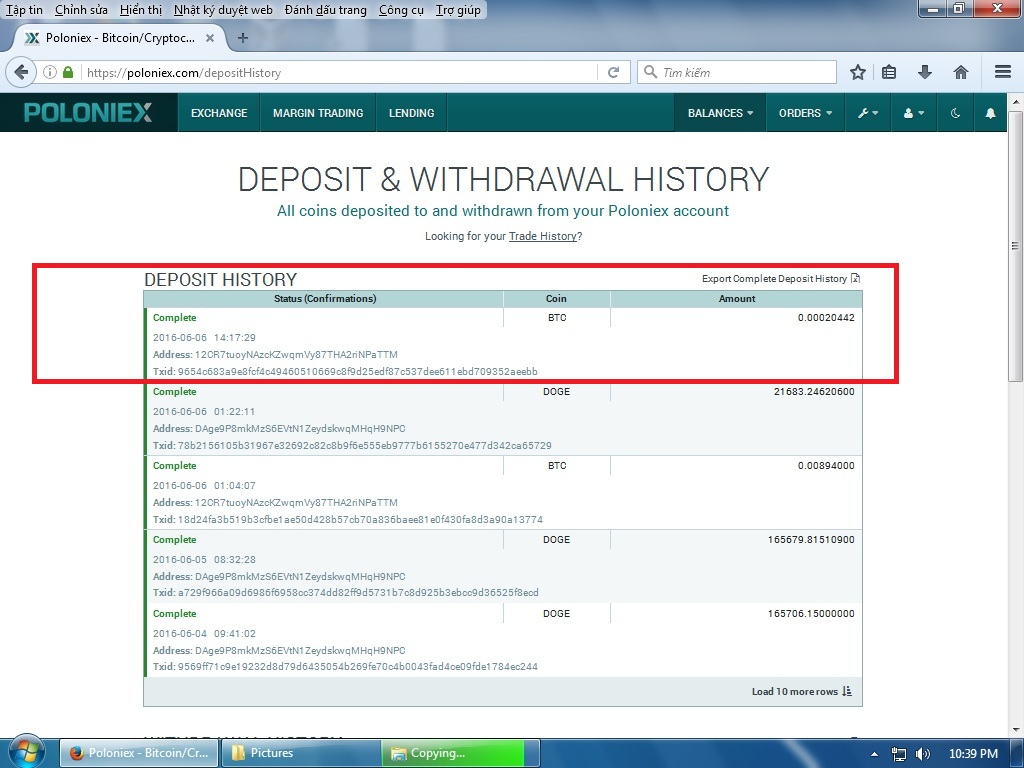The height and width of the screenshot is (768, 1024).
Task: Open Nhật ký duyệt web menu
Action: (223, 10)
